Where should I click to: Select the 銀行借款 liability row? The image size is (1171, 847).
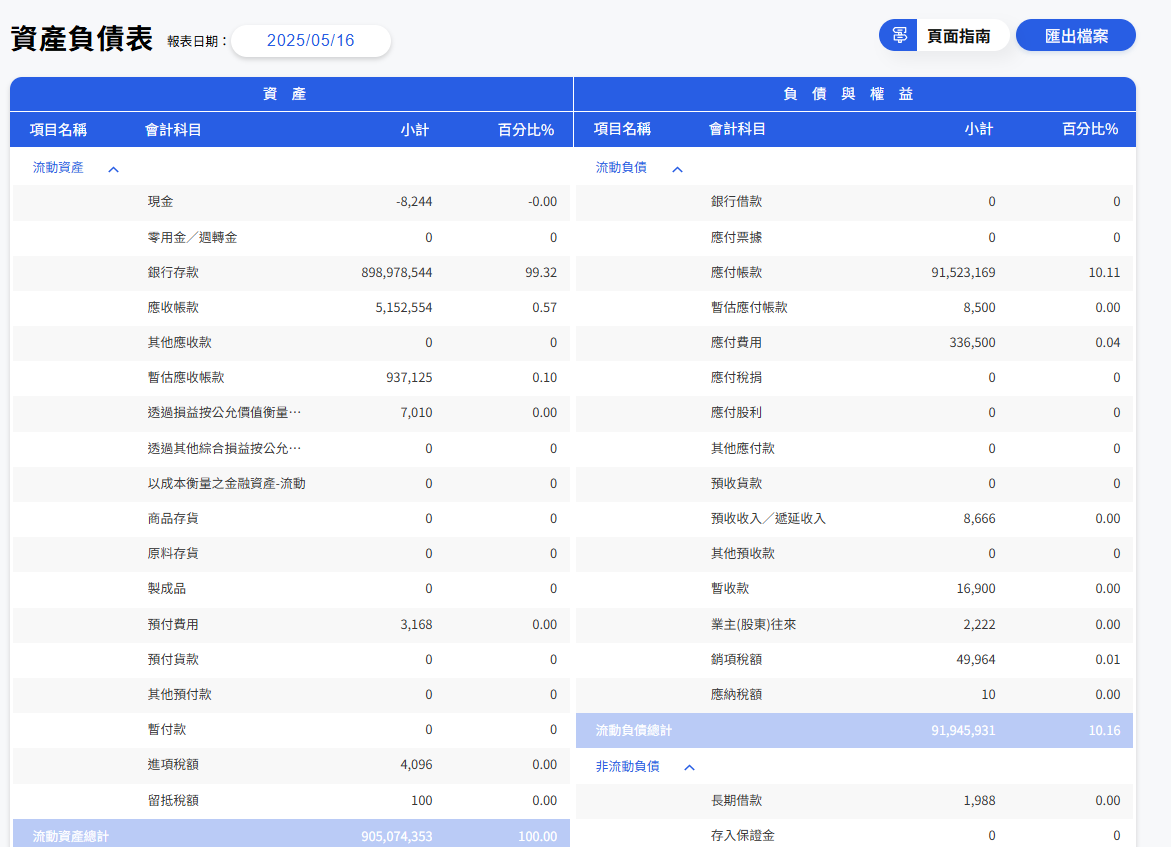point(854,202)
